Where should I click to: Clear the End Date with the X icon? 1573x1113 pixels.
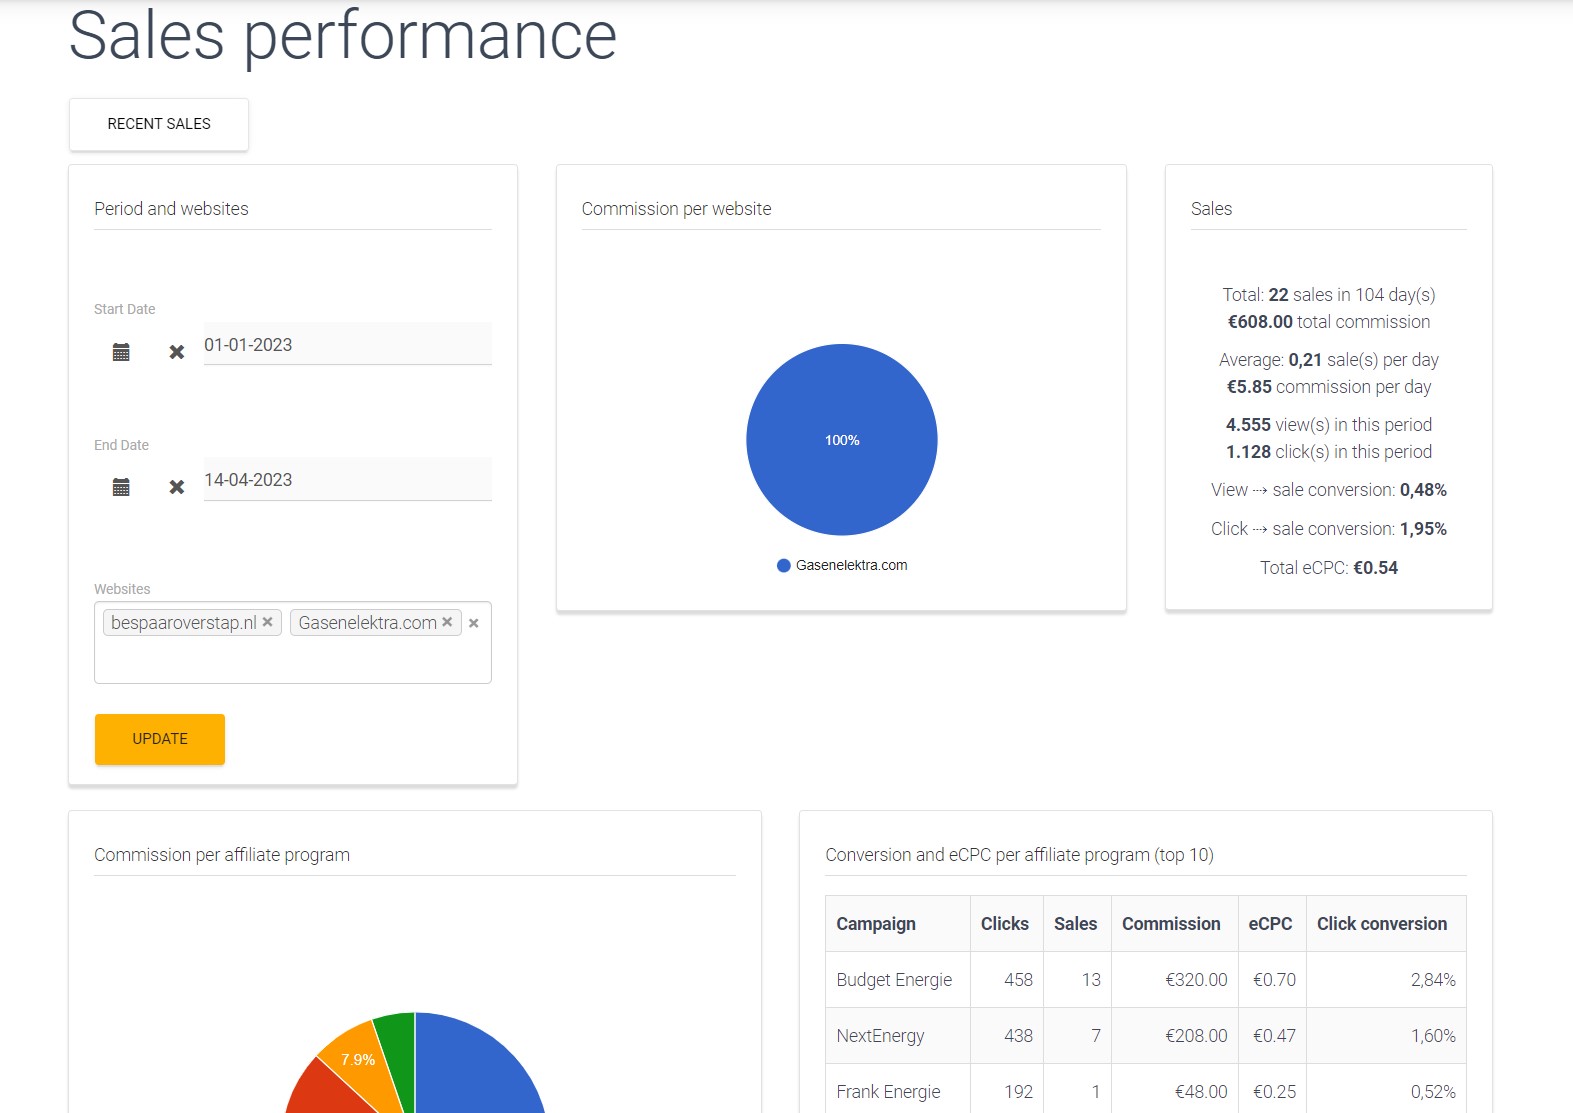pos(177,487)
